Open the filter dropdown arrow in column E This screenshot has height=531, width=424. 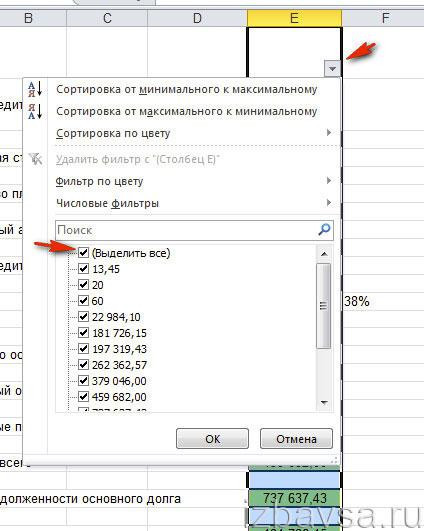pyautogui.click(x=332, y=69)
